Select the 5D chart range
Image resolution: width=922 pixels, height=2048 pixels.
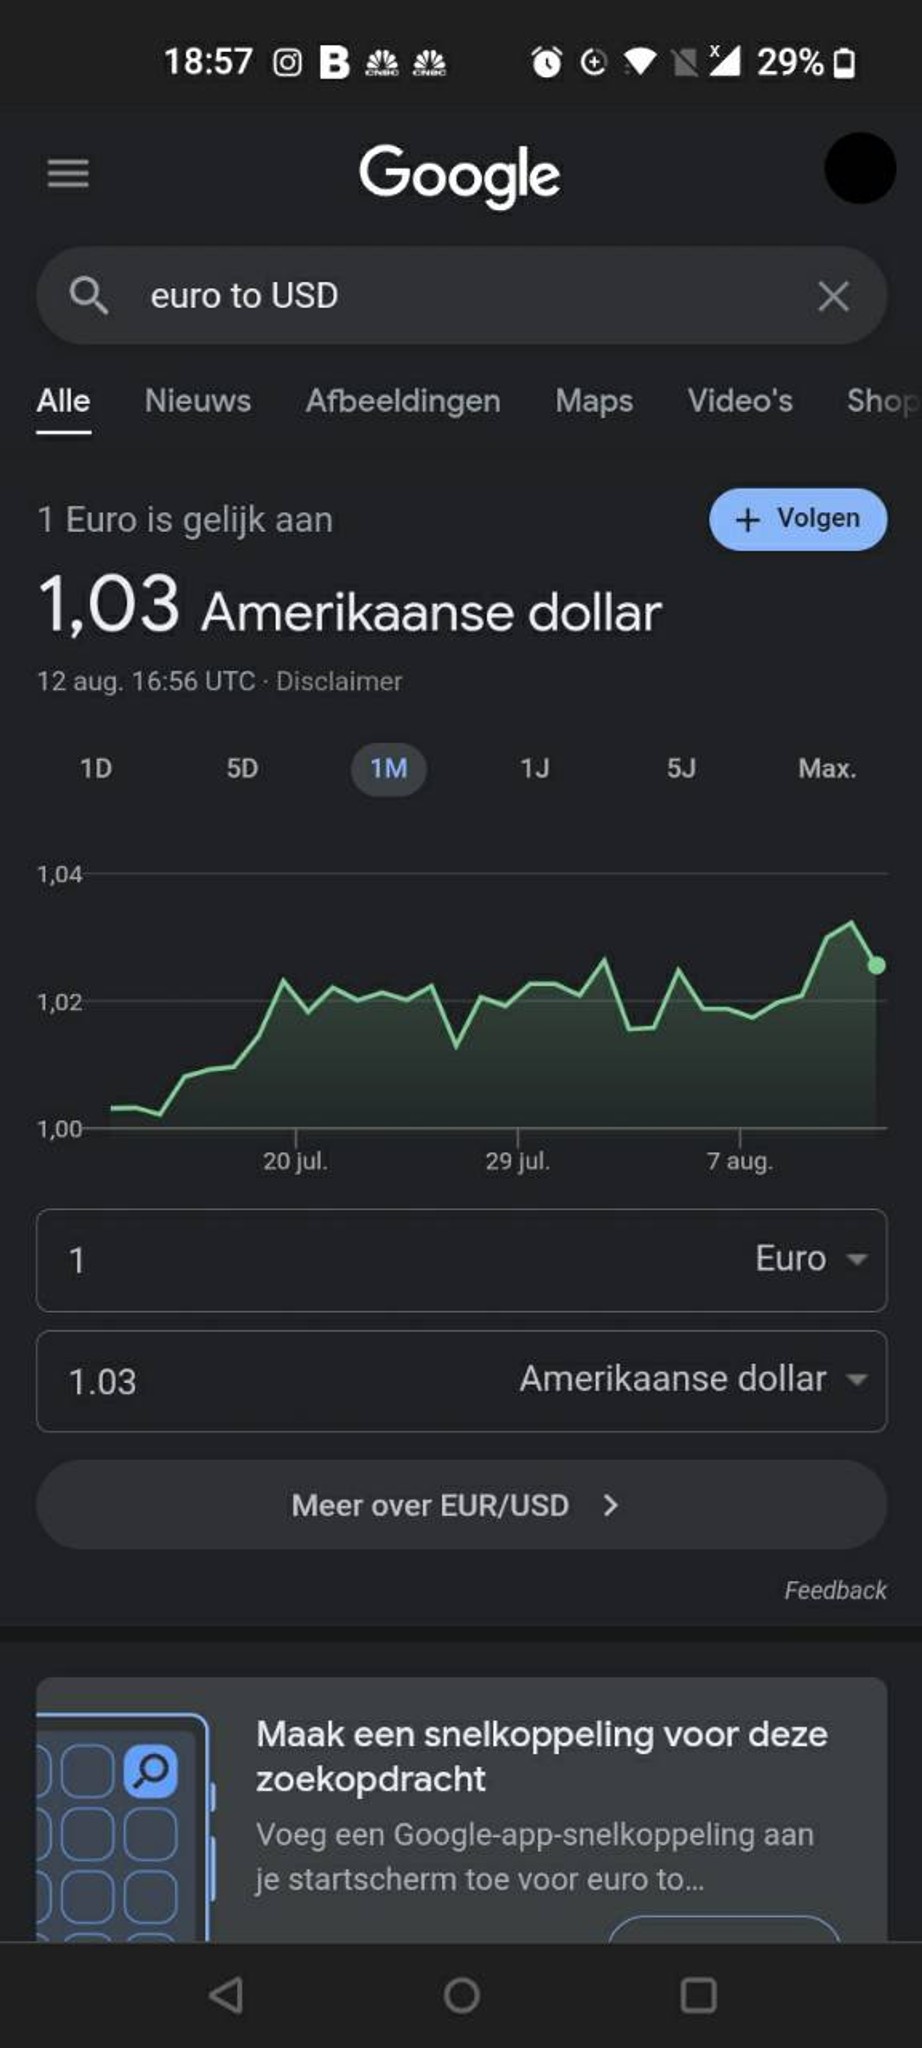tap(242, 768)
